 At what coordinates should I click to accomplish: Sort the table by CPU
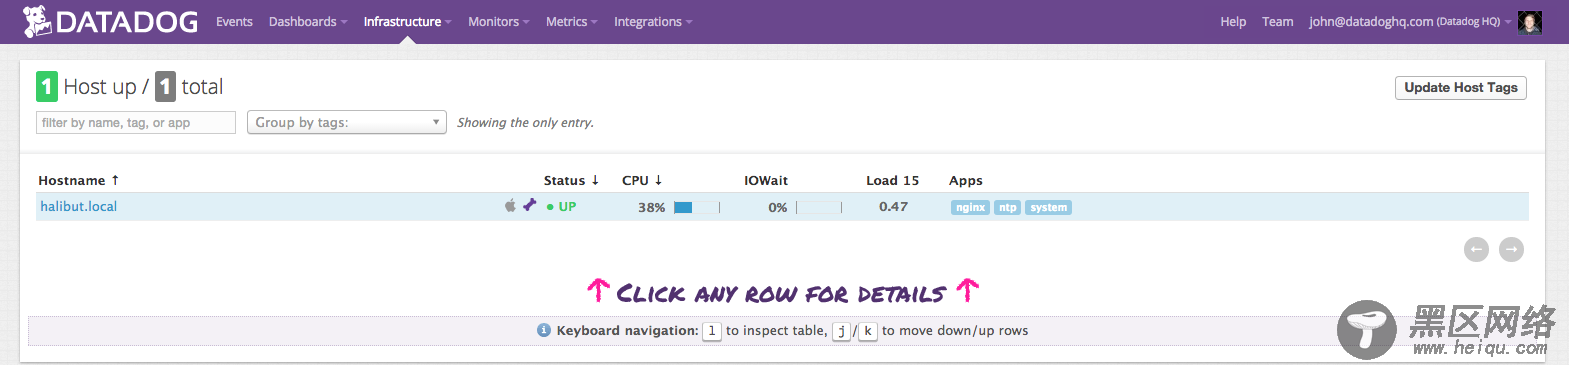(641, 181)
